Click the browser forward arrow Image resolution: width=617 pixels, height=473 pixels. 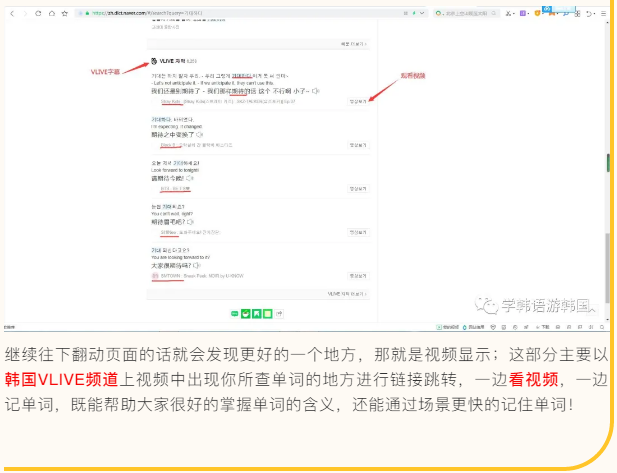click(x=25, y=13)
